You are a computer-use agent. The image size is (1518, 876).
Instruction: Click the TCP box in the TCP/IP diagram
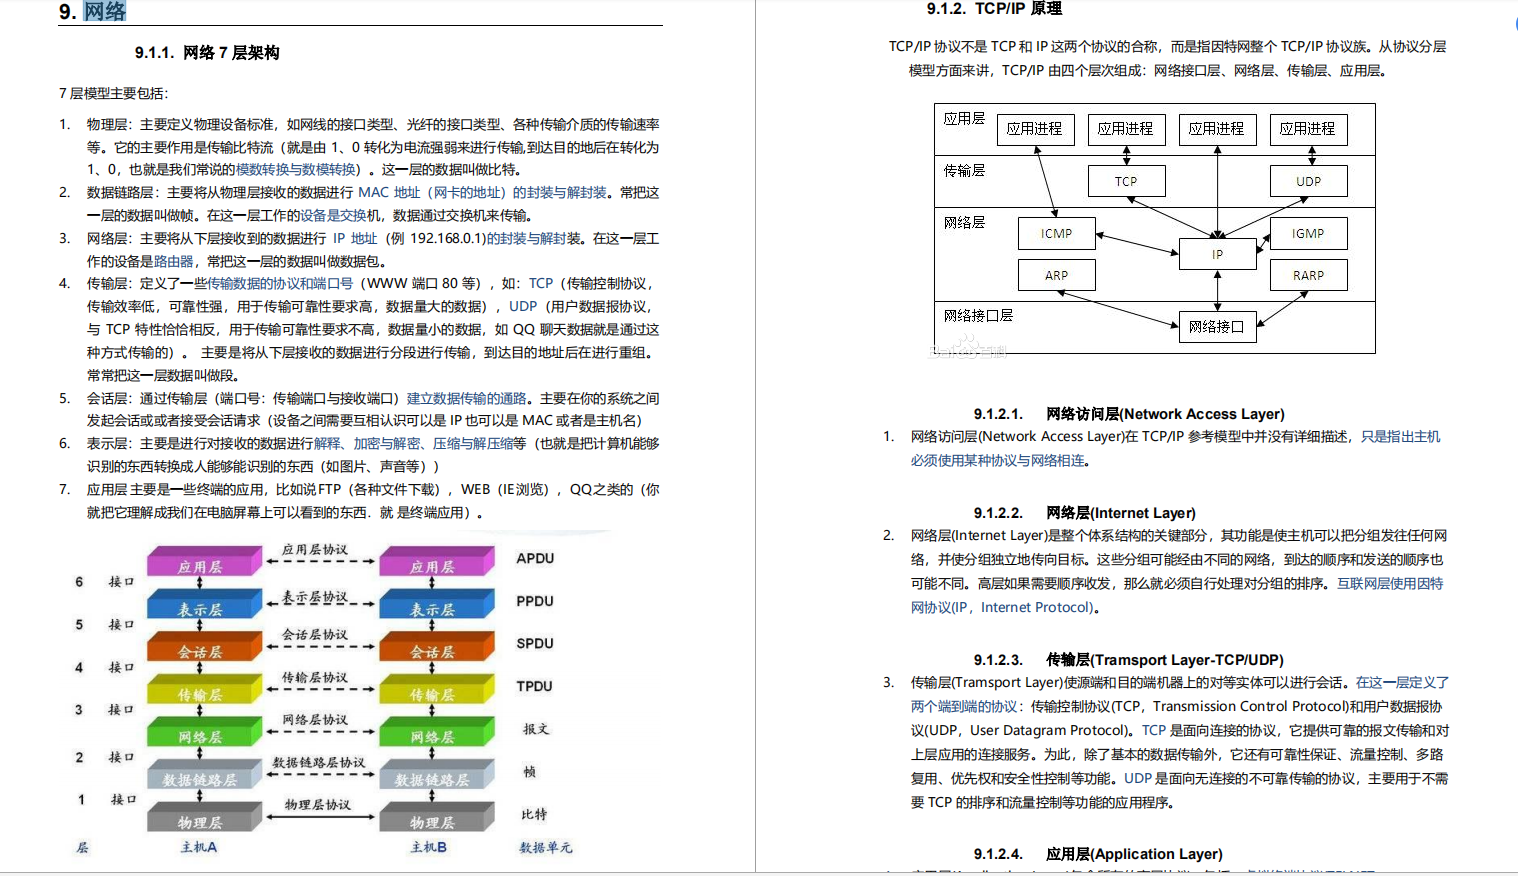tap(1126, 180)
